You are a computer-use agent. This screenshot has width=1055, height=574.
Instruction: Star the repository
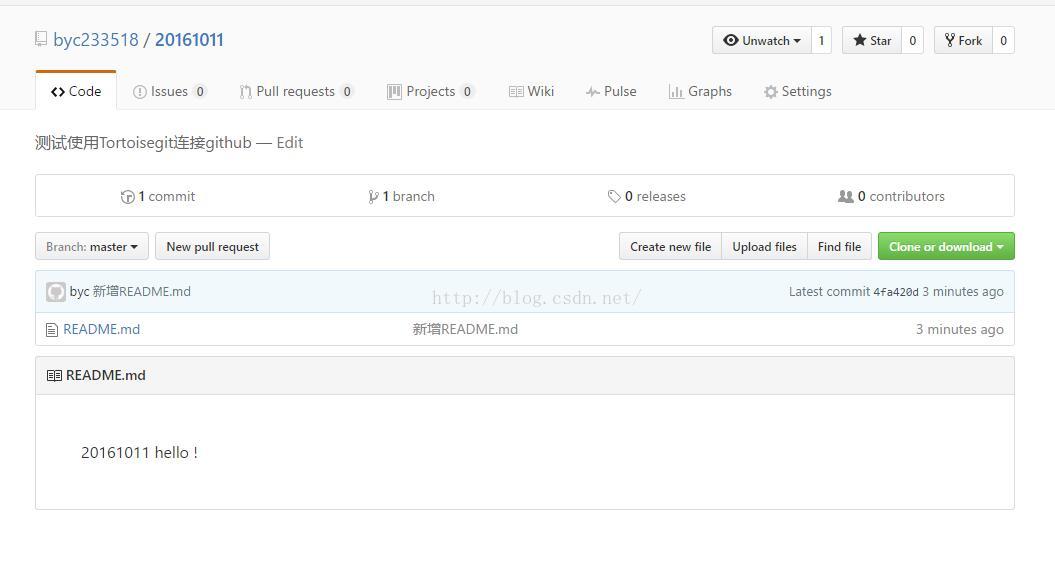[872, 40]
